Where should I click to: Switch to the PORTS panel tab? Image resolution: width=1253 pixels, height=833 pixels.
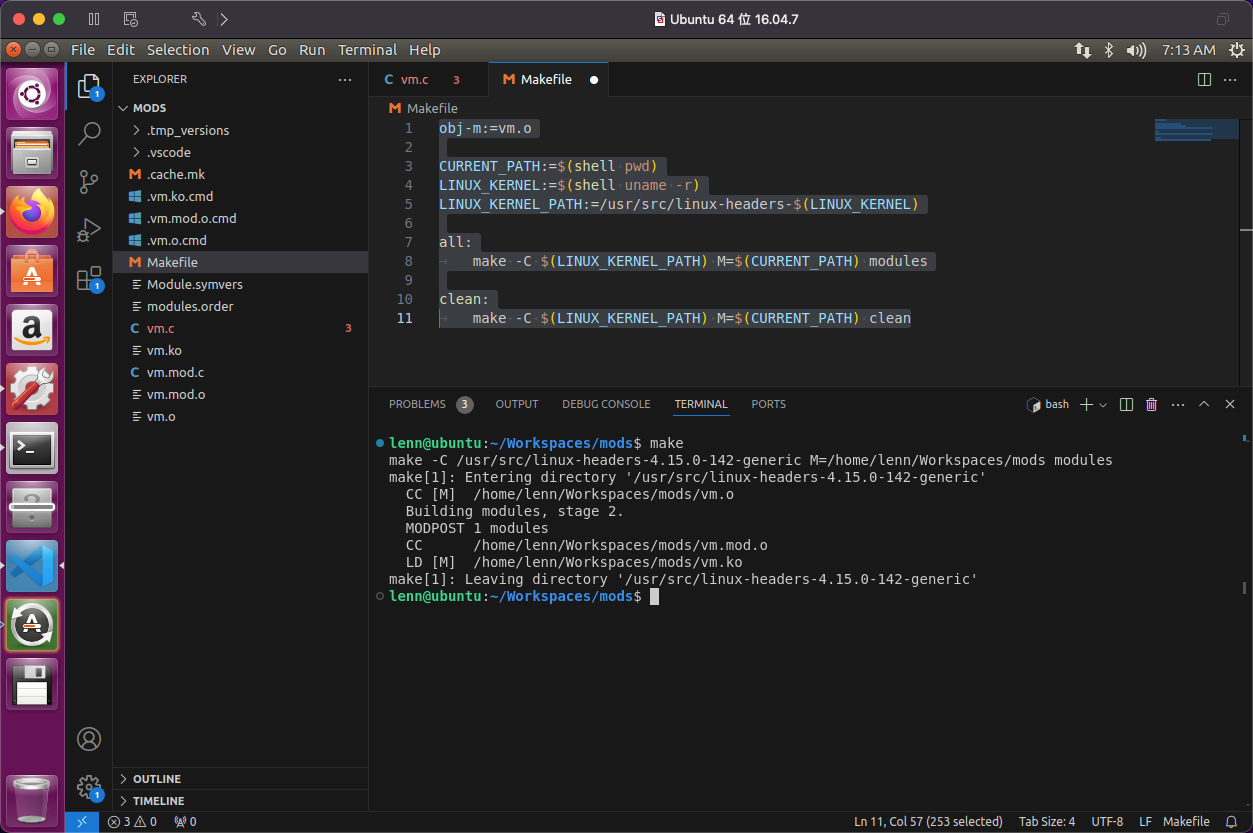pyautogui.click(x=769, y=404)
